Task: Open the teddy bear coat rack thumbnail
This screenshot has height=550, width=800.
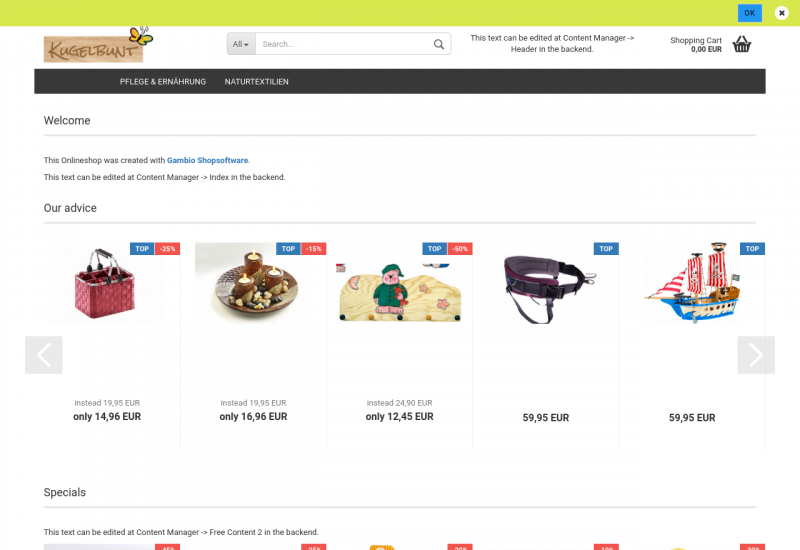Action: 399,291
